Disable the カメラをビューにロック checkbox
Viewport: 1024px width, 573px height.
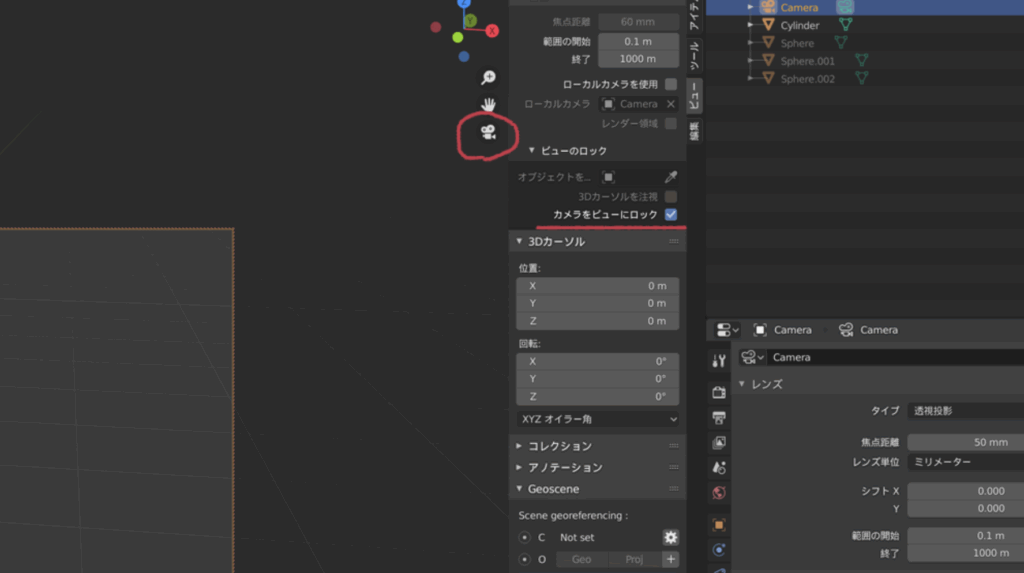point(671,215)
